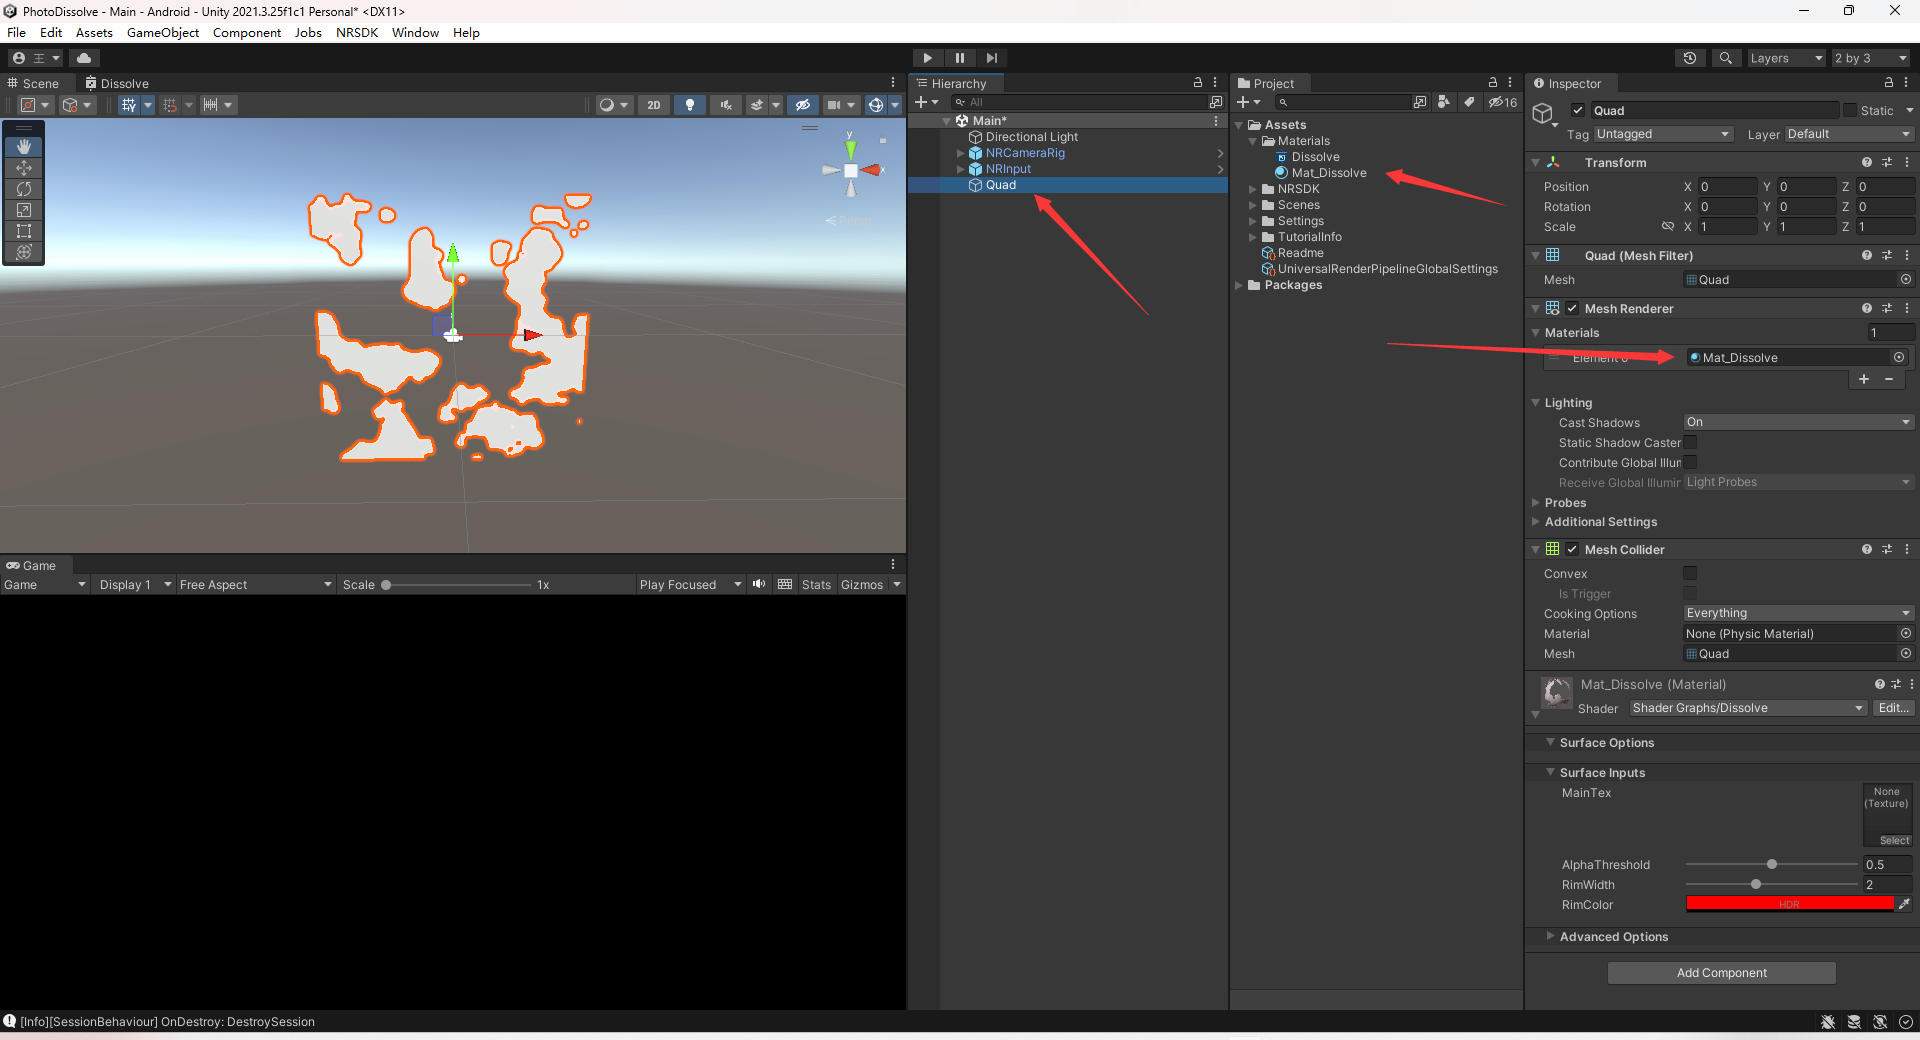Click the shader Edit button
1920x1040 pixels.
pyautogui.click(x=1893, y=708)
